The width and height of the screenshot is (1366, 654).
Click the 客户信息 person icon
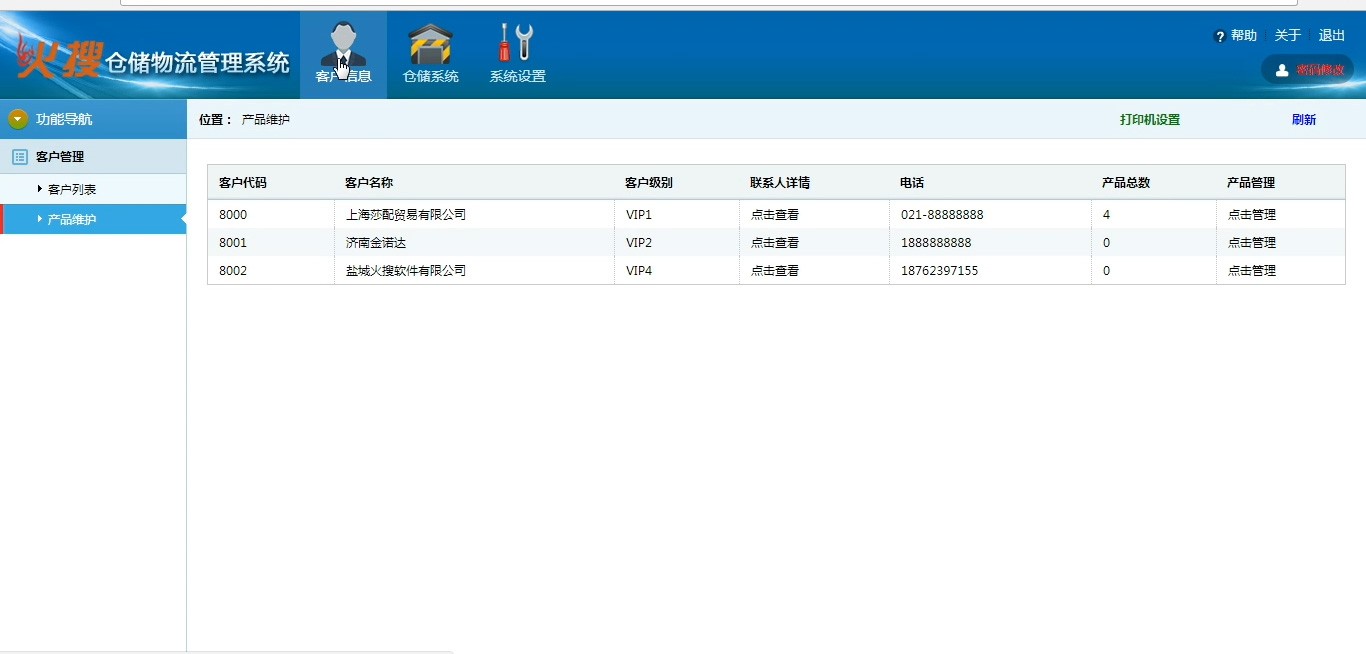343,45
